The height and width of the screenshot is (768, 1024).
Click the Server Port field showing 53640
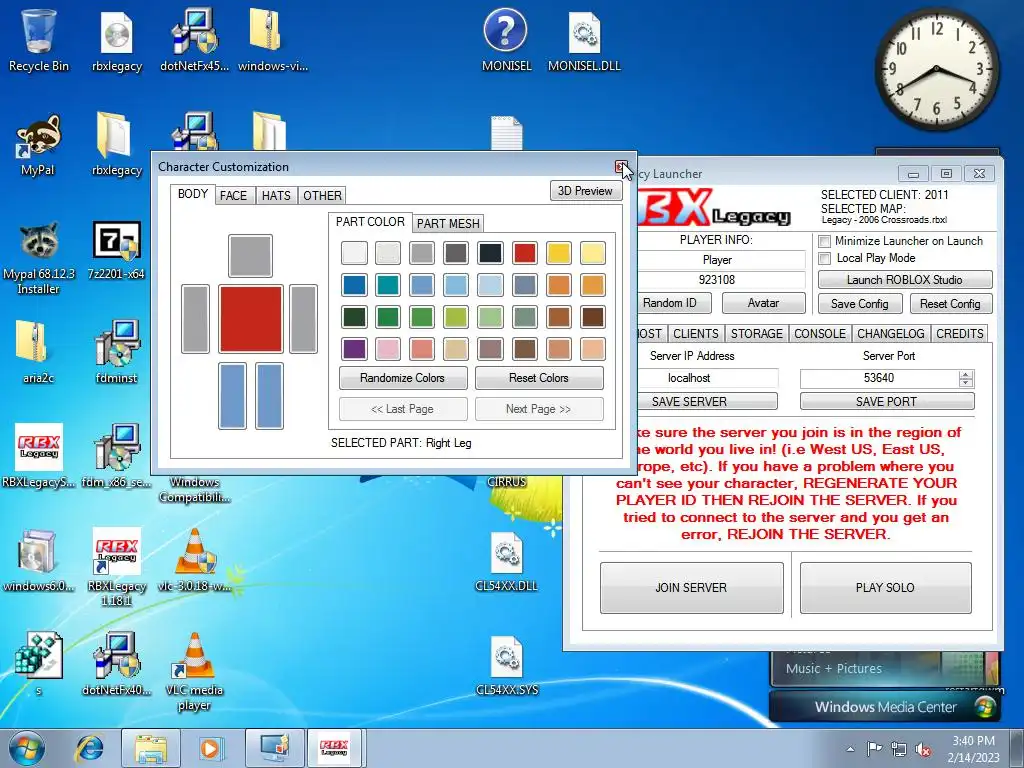pyautogui.click(x=878, y=378)
